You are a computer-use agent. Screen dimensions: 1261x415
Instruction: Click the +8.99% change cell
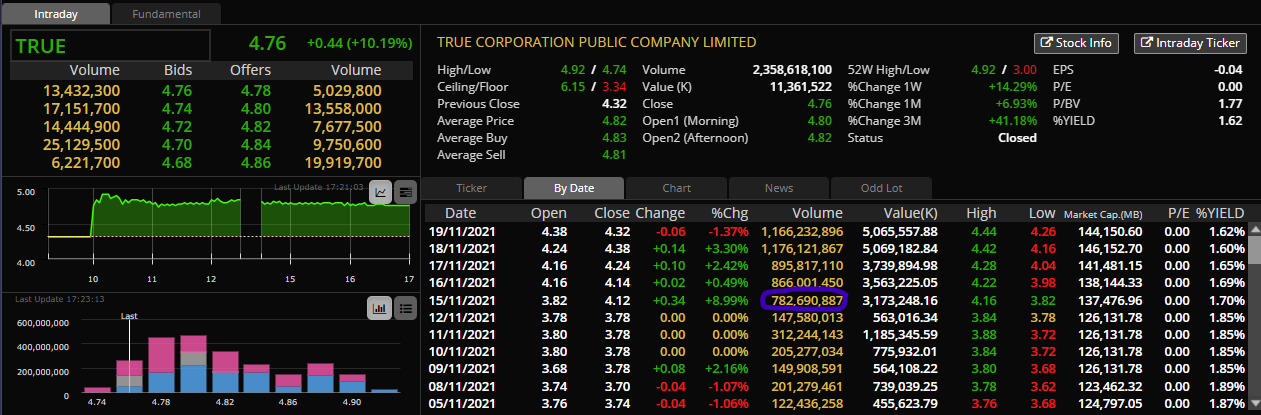click(x=726, y=299)
